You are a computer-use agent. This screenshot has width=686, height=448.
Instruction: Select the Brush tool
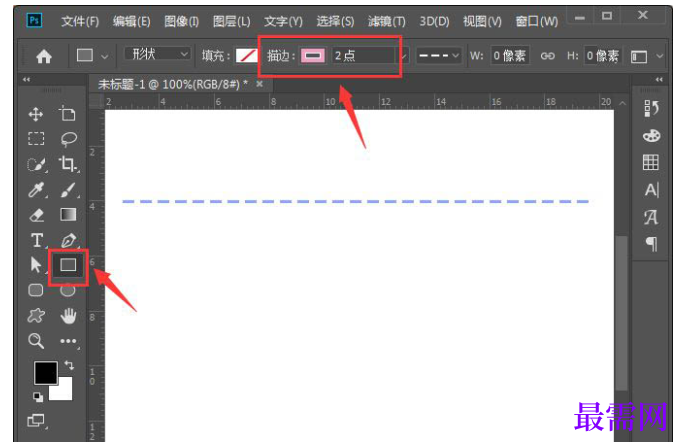(69, 190)
